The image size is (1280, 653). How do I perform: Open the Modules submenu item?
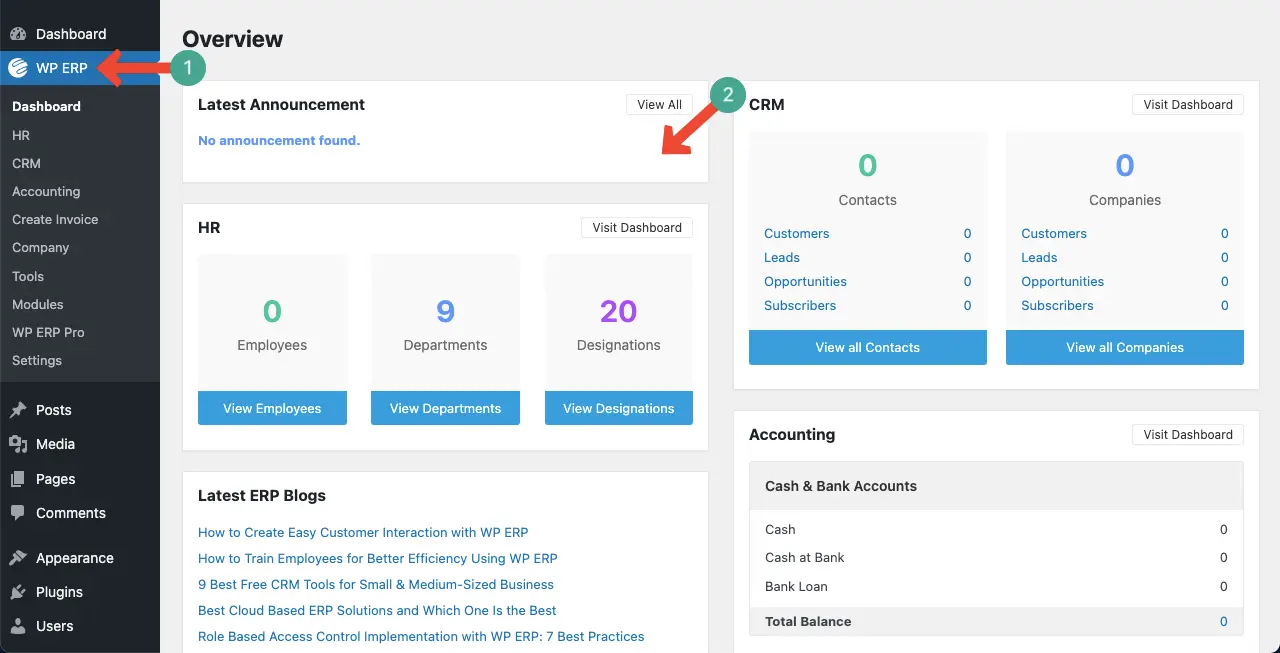[38, 304]
